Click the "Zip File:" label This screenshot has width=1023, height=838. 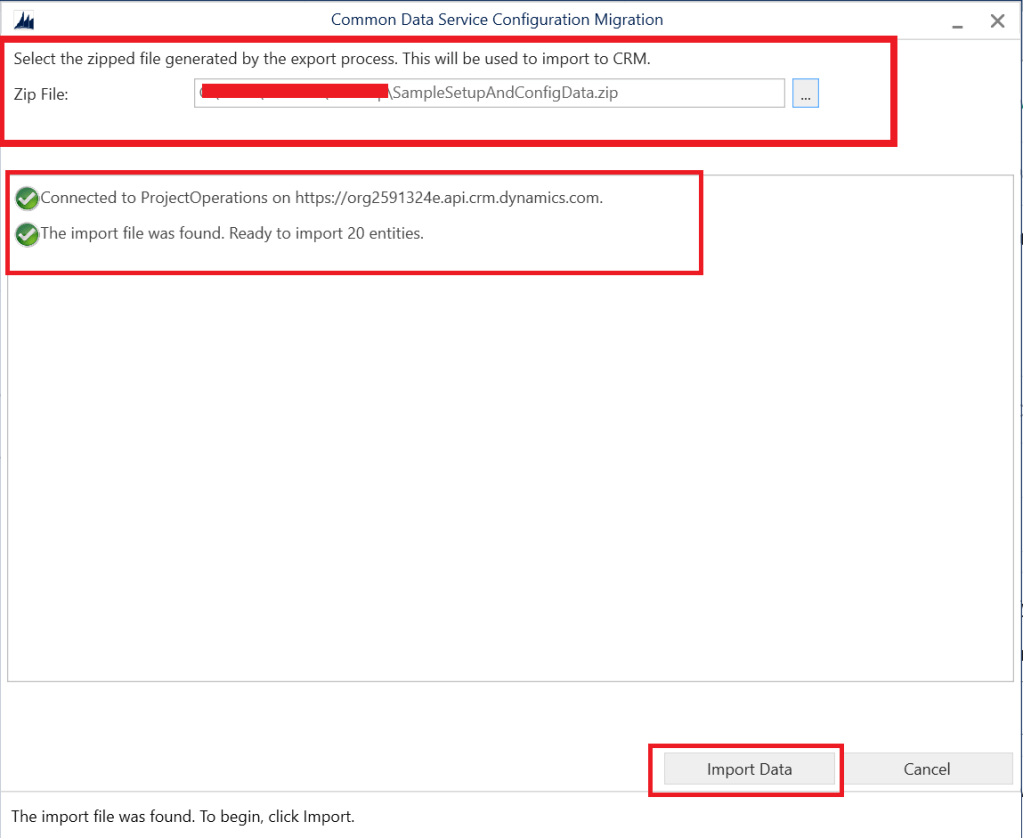pos(41,95)
